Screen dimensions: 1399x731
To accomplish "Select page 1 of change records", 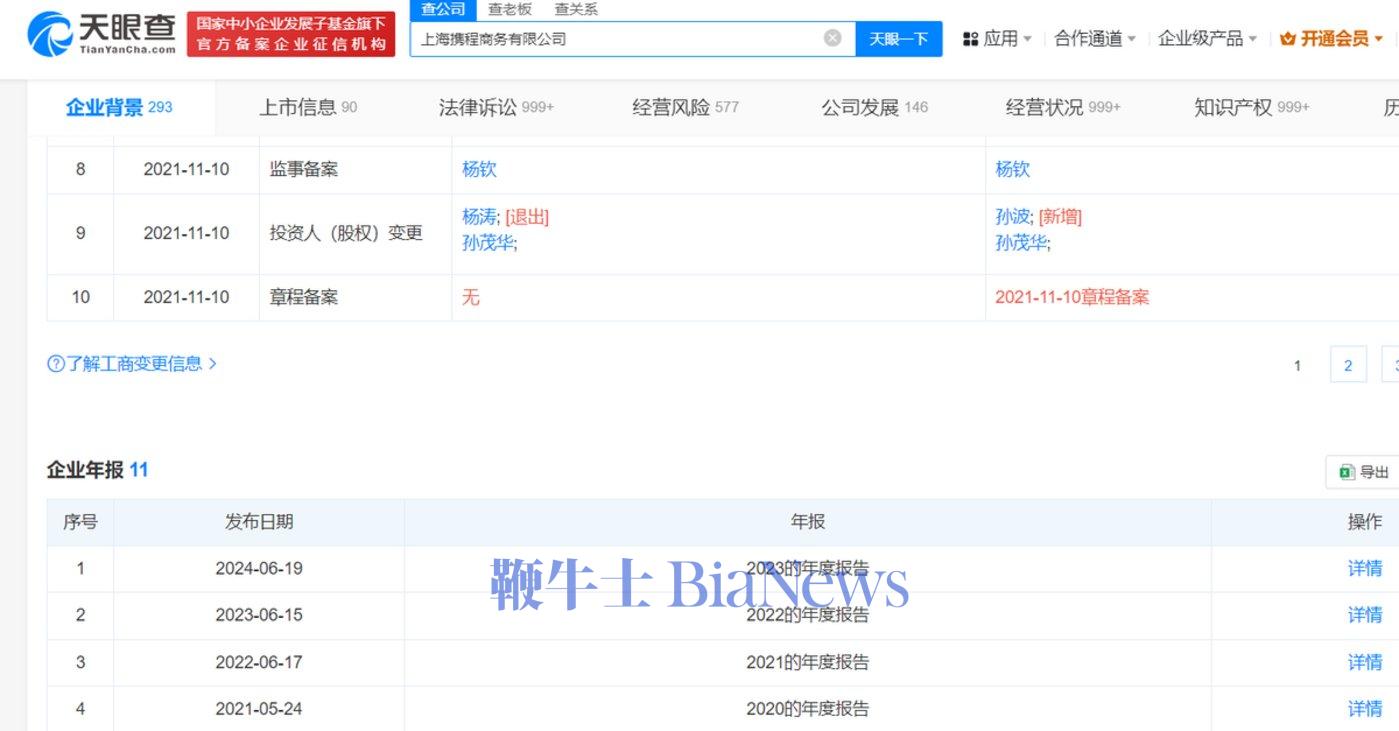I will 1297,365.
